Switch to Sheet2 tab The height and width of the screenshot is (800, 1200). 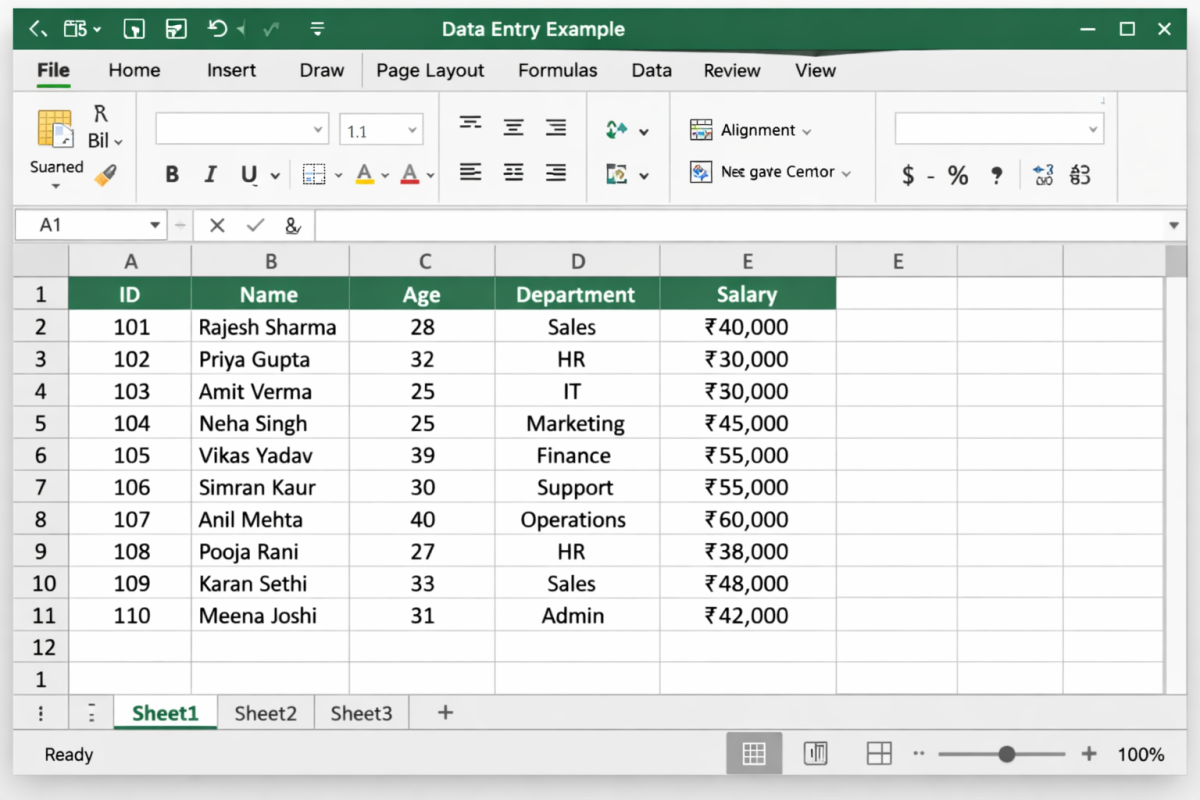point(265,713)
